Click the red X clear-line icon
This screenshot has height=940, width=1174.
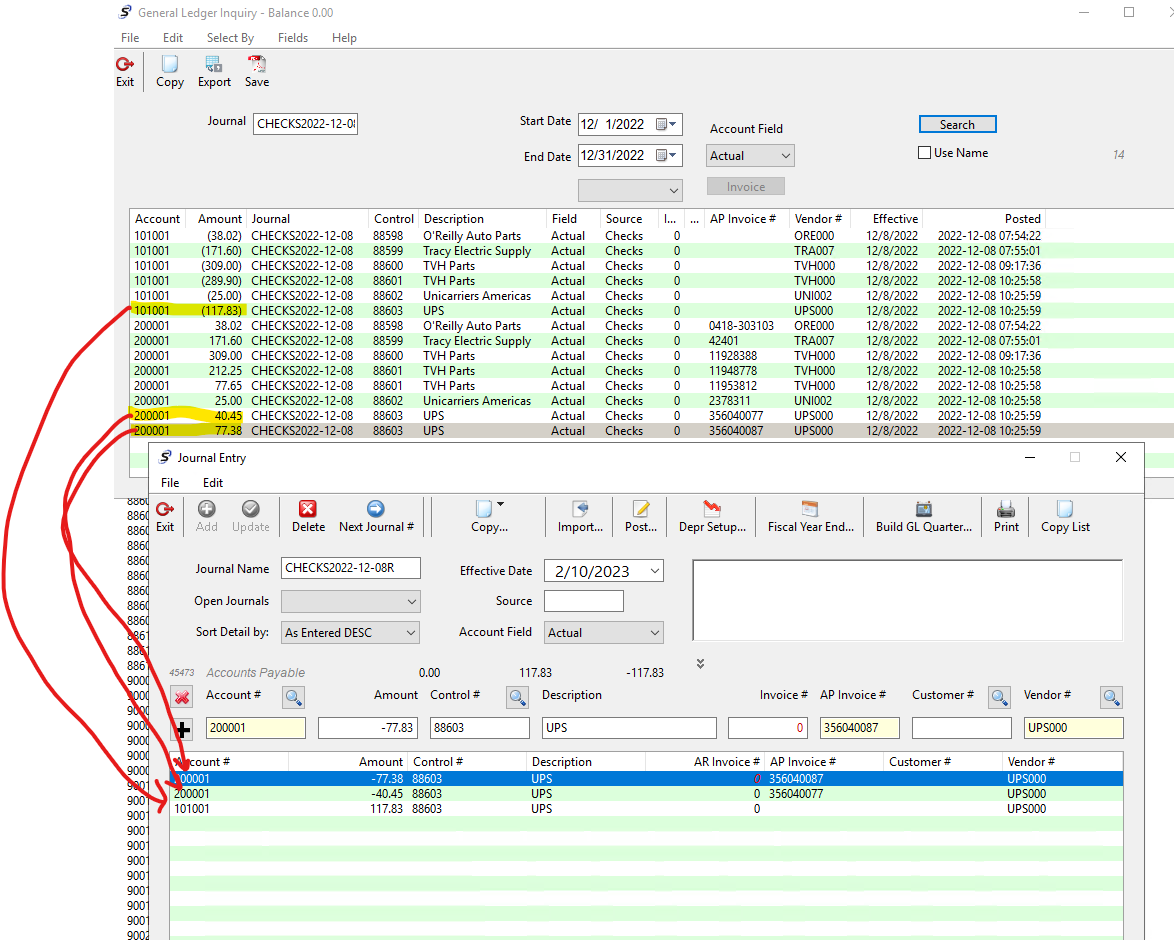point(181,697)
